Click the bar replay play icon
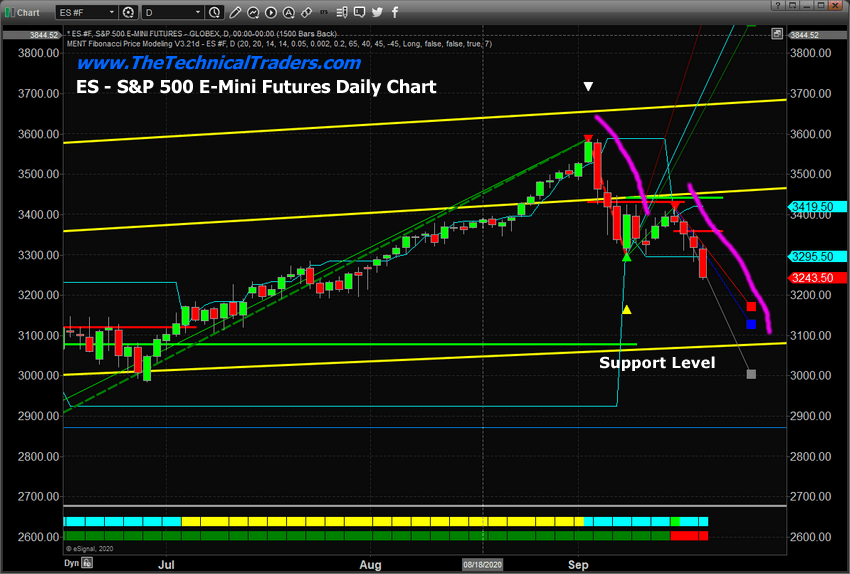Viewport: 850px width, 574px height. pyautogui.click(x=271, y=12)
